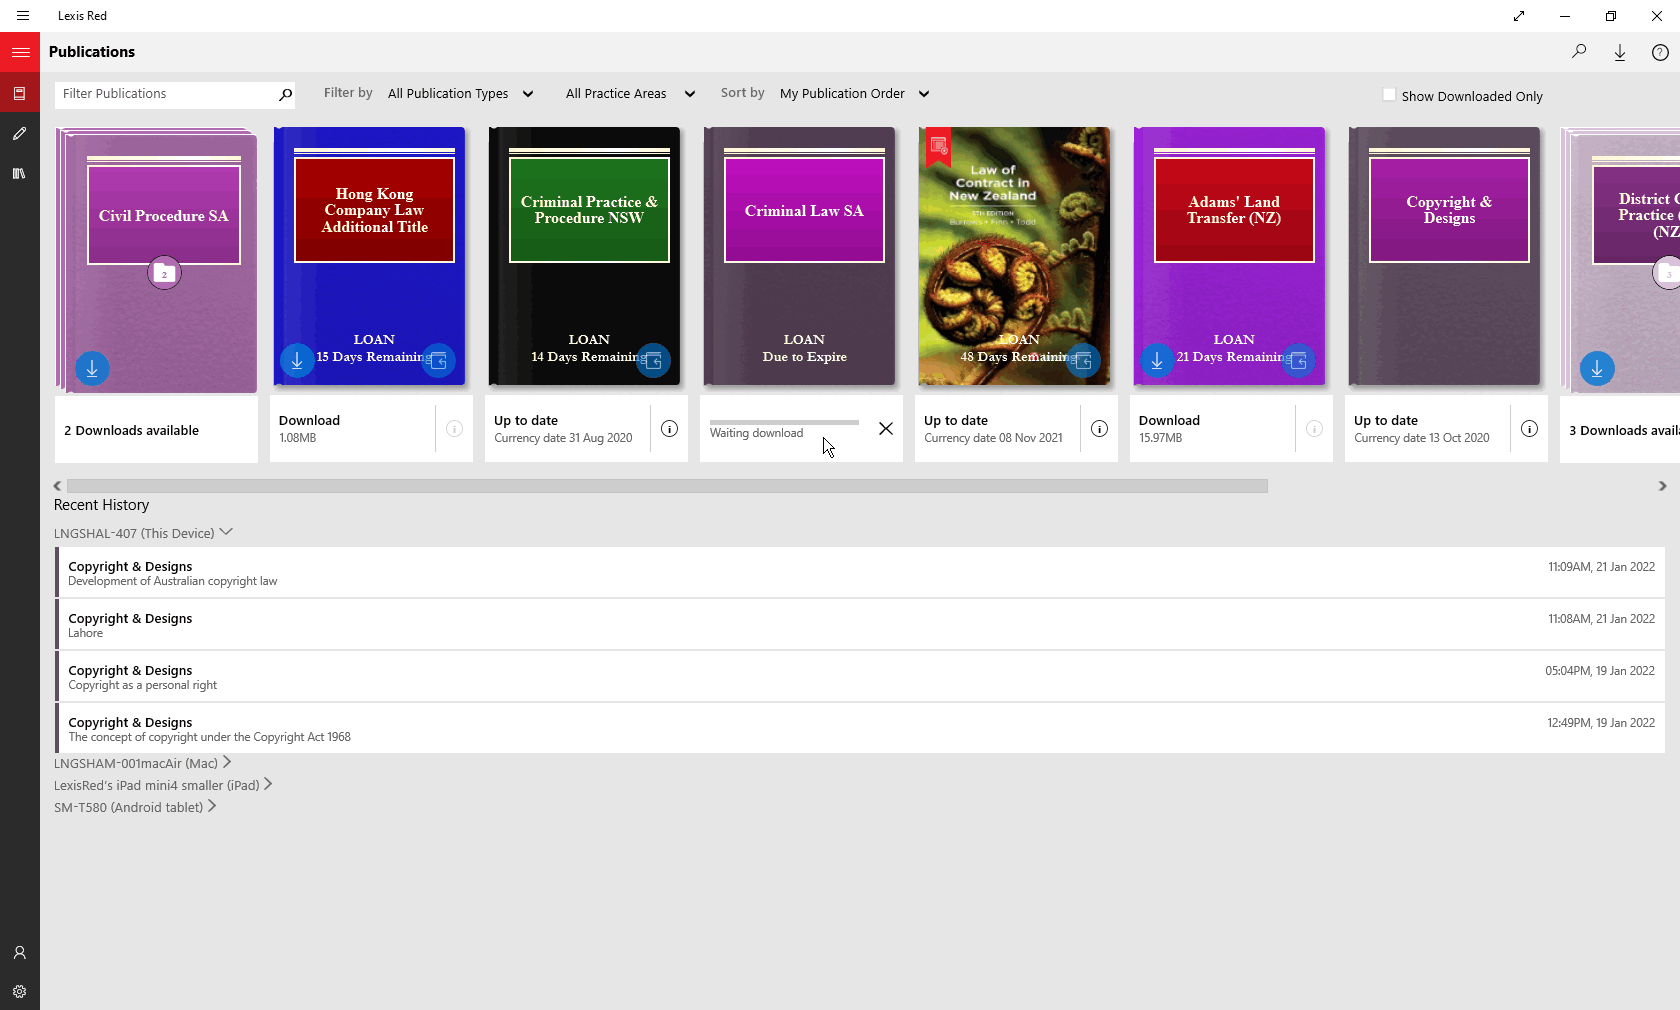Click the loan icon on Hong Kong Company Law
This screenshot has width=1680, height=1010.
(437, 361)
